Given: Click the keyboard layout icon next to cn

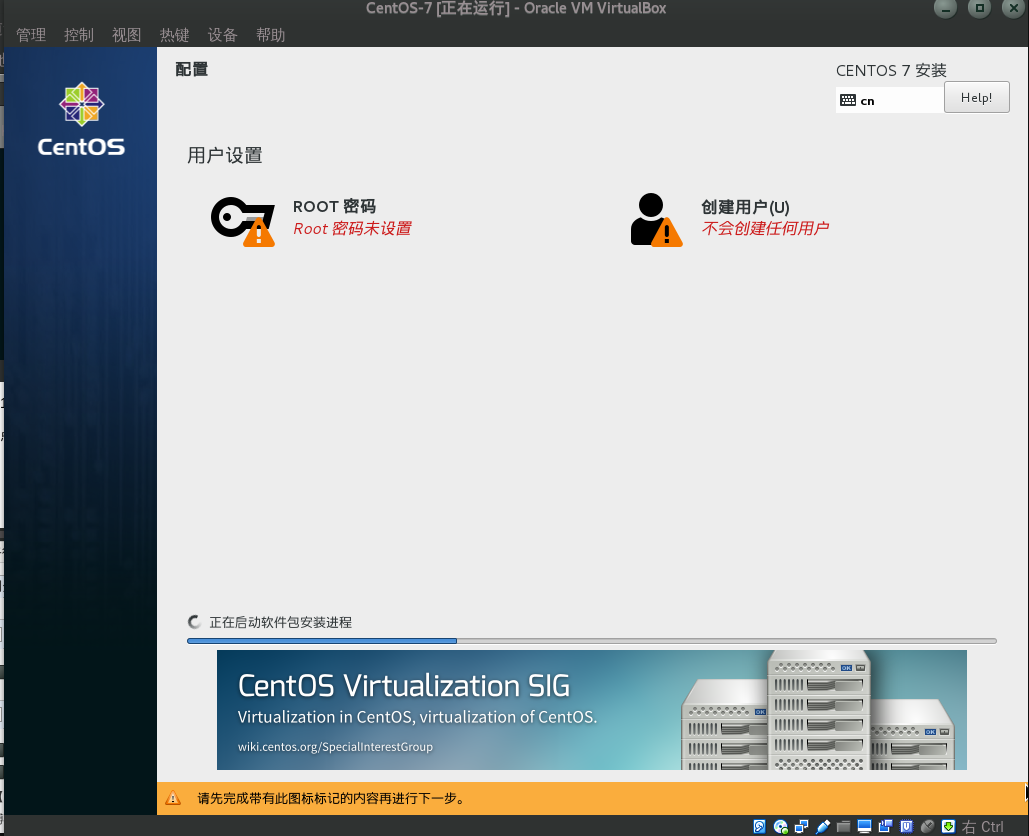Looking at the screenshot, I should click(848, 100).
